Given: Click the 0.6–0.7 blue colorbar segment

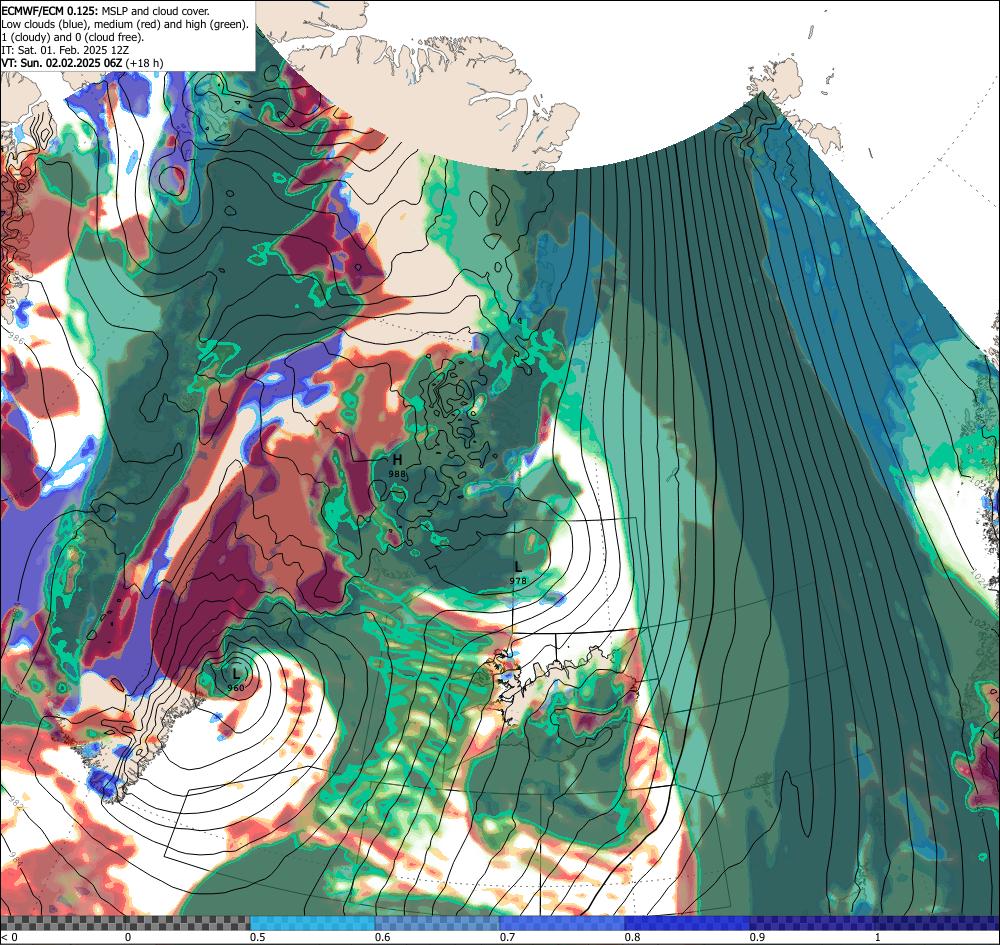Looking at the screenshot, I should pos(437,923).
